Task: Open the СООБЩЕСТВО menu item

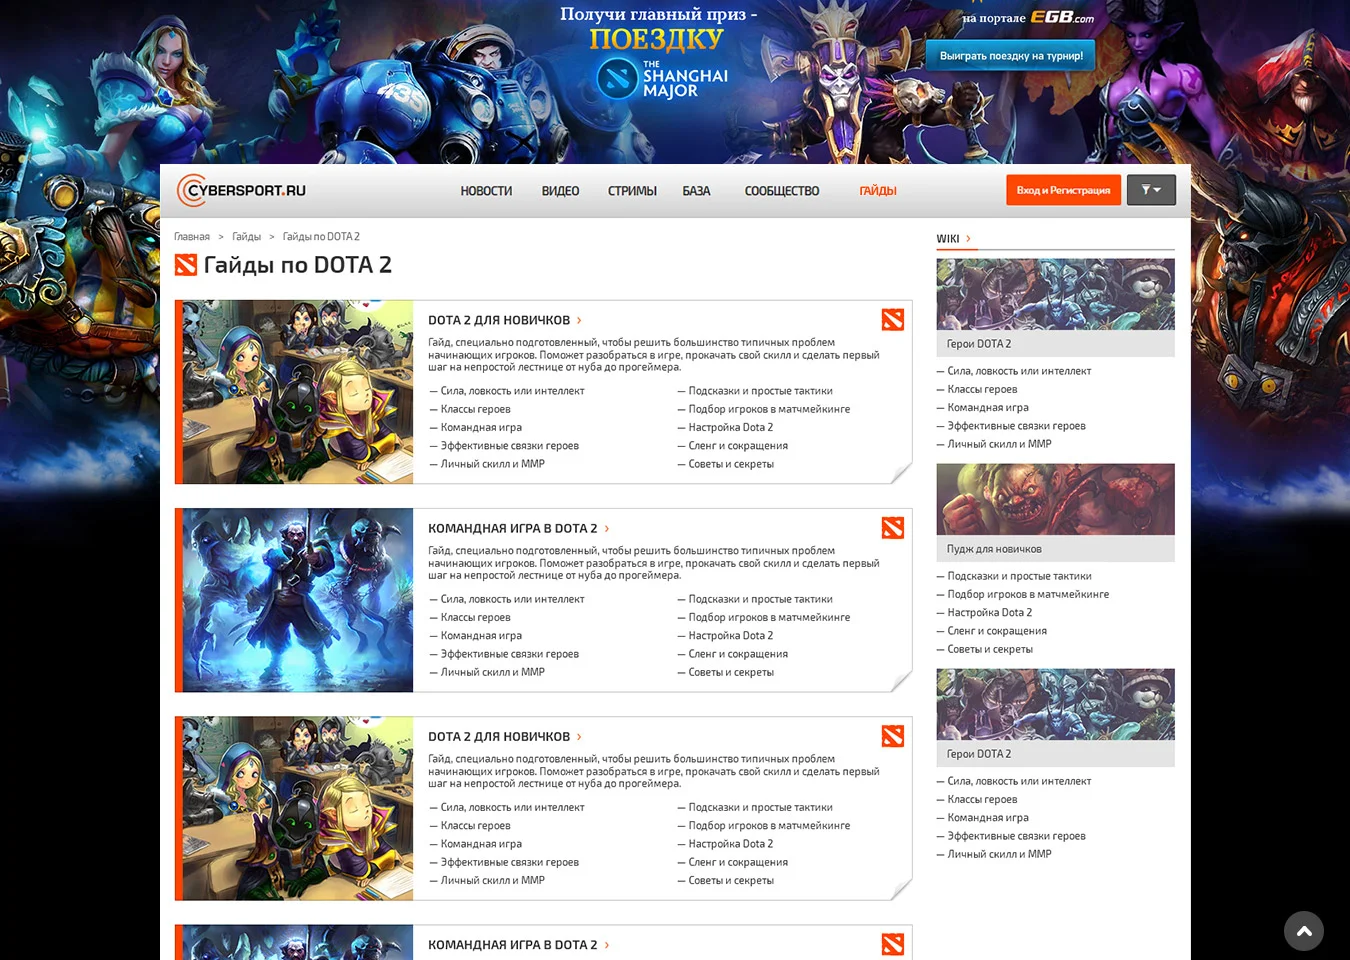Action: click(x=782, y=191)
